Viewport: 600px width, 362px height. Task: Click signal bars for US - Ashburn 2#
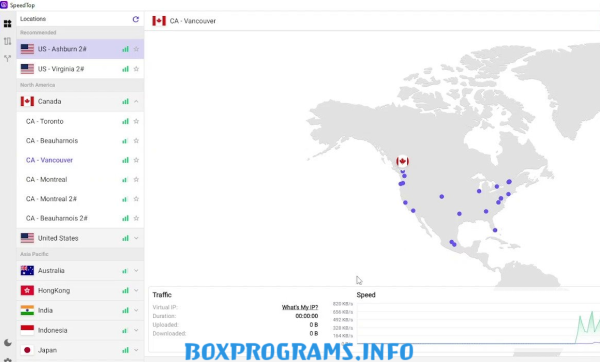[125, 49]
